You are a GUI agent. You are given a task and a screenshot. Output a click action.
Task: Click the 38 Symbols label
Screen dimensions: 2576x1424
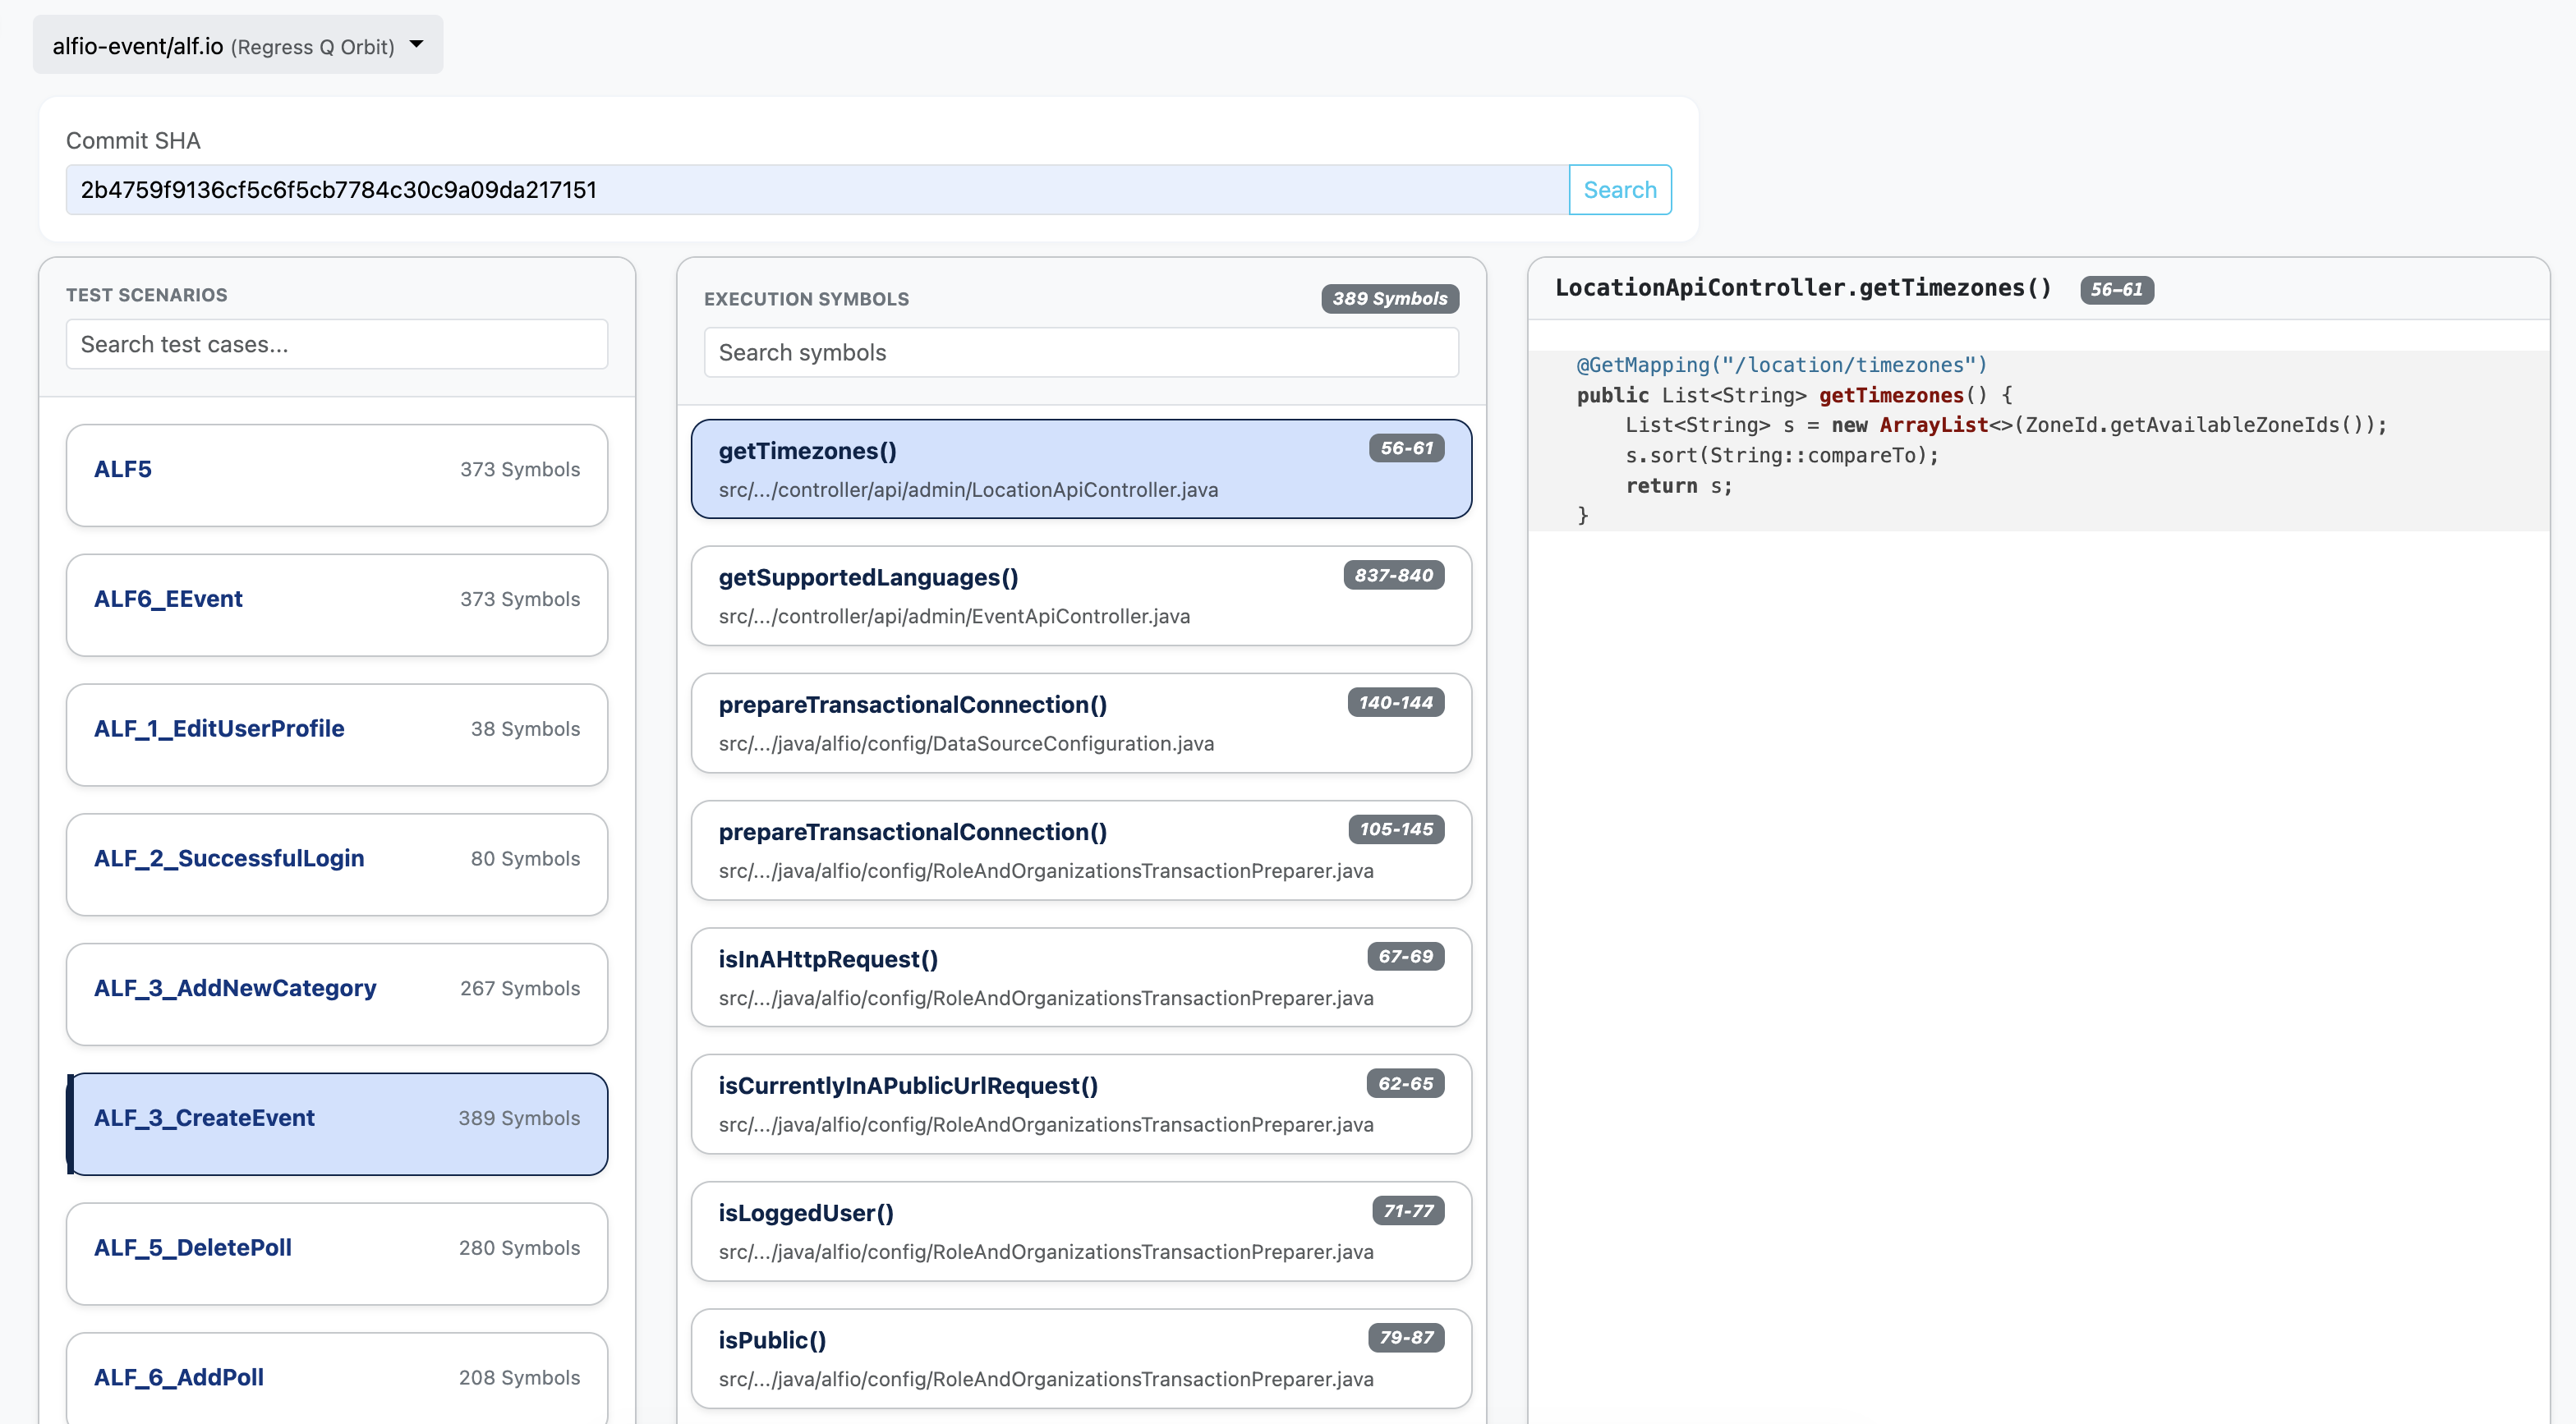coord(525,729)
